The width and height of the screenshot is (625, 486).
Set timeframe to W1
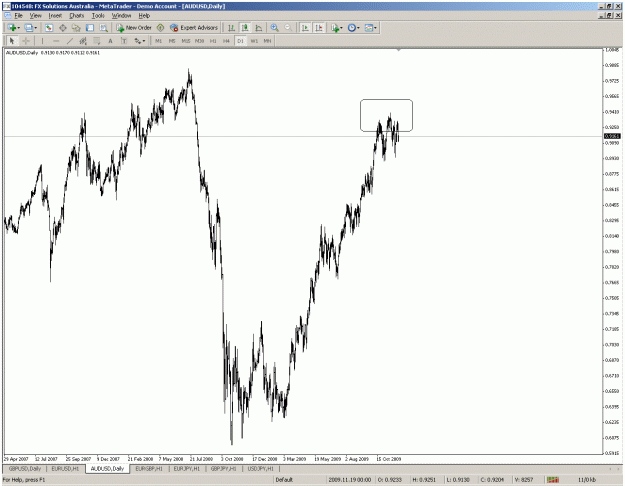(x=254, y=41)
